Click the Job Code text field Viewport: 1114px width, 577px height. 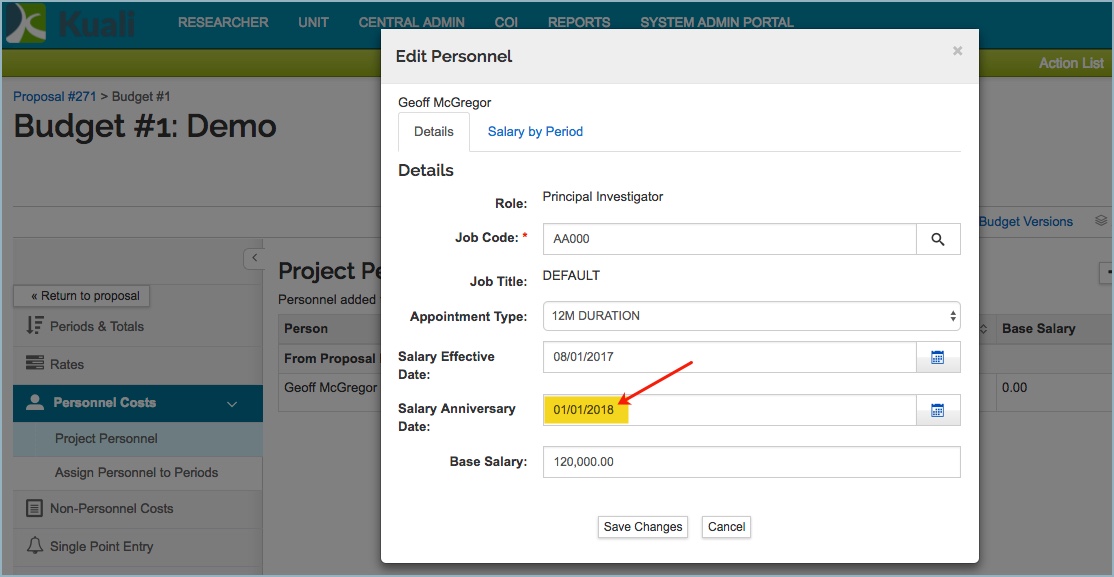pyautogui.click(x=729, y=239)
